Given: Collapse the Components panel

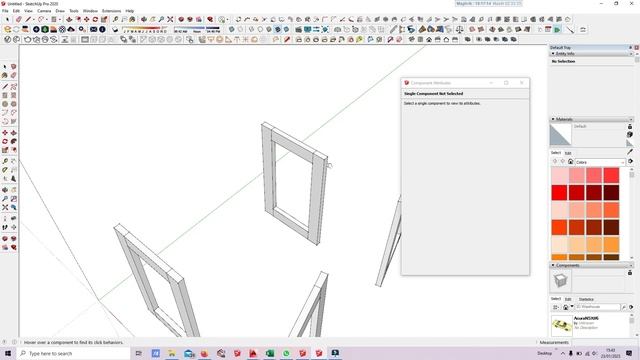Looking at the screenshot, I should (x=553, y=265).
